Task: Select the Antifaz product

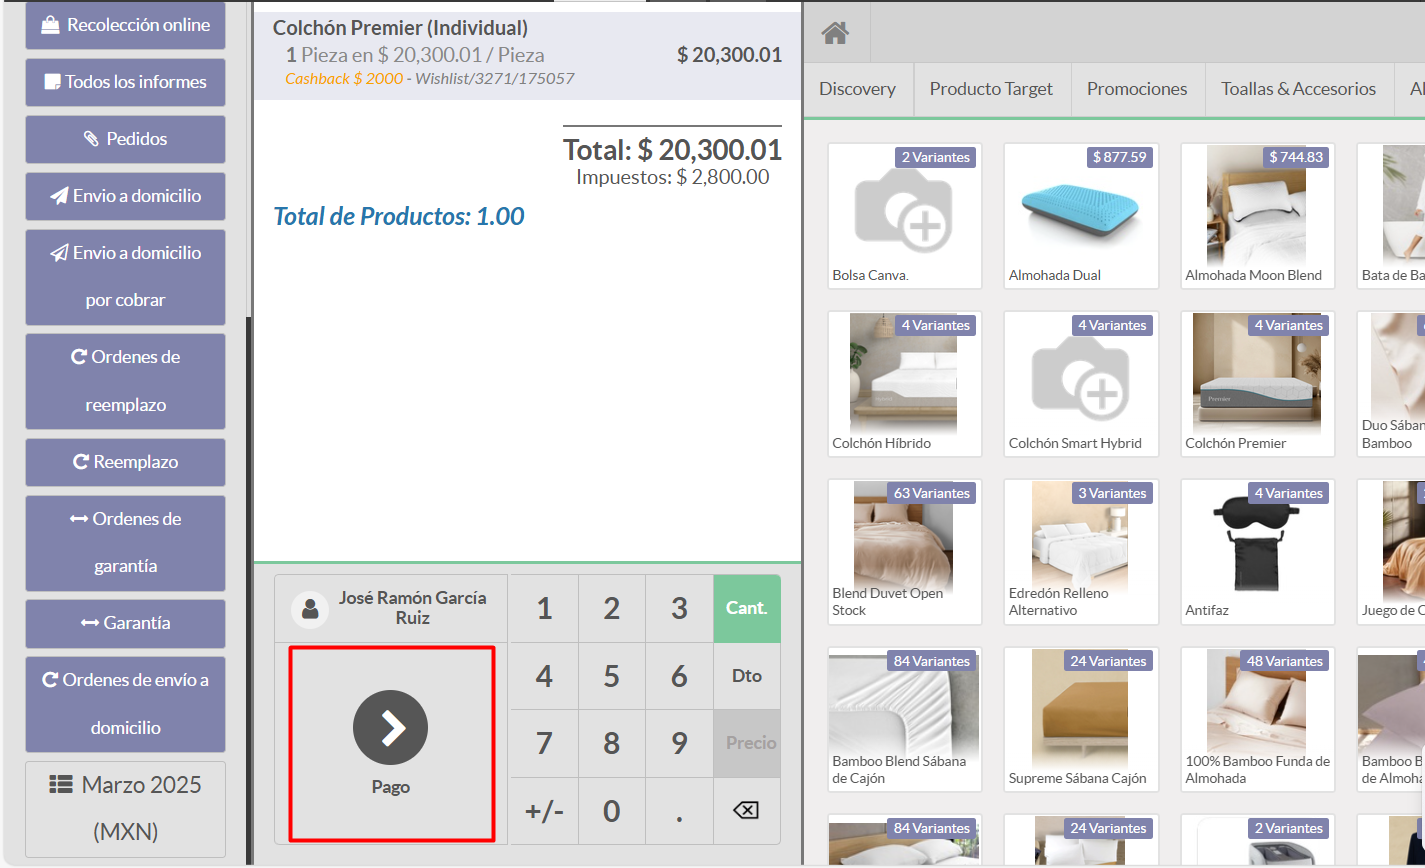Action: 1258,552
